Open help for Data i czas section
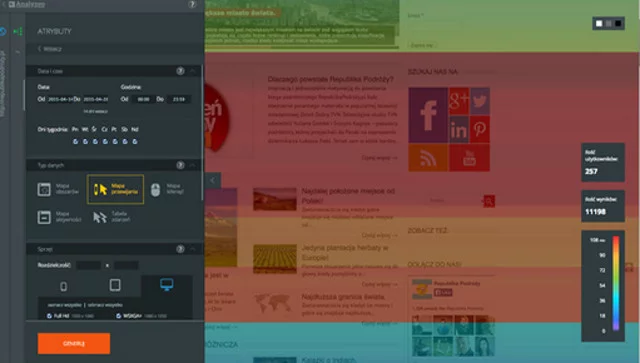 tap(180, 71)
